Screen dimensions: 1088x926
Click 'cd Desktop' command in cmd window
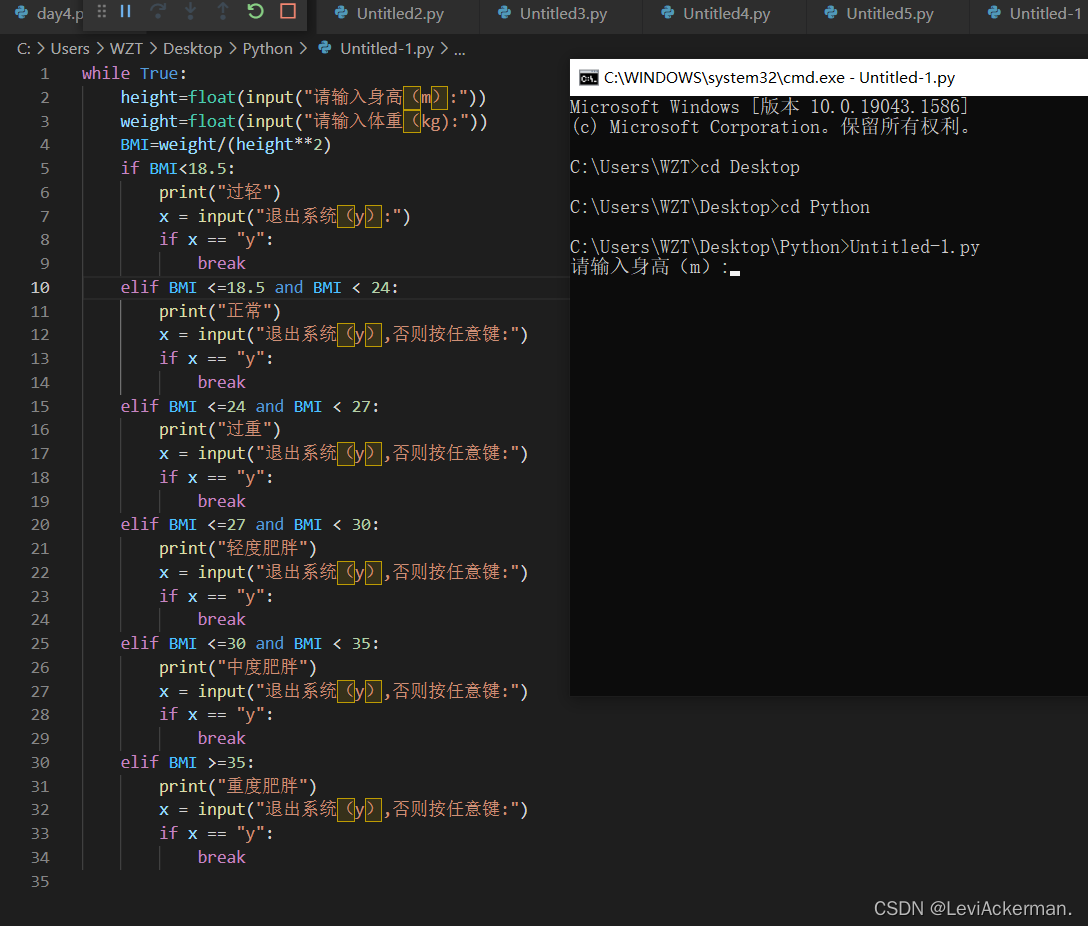[749, 167]
